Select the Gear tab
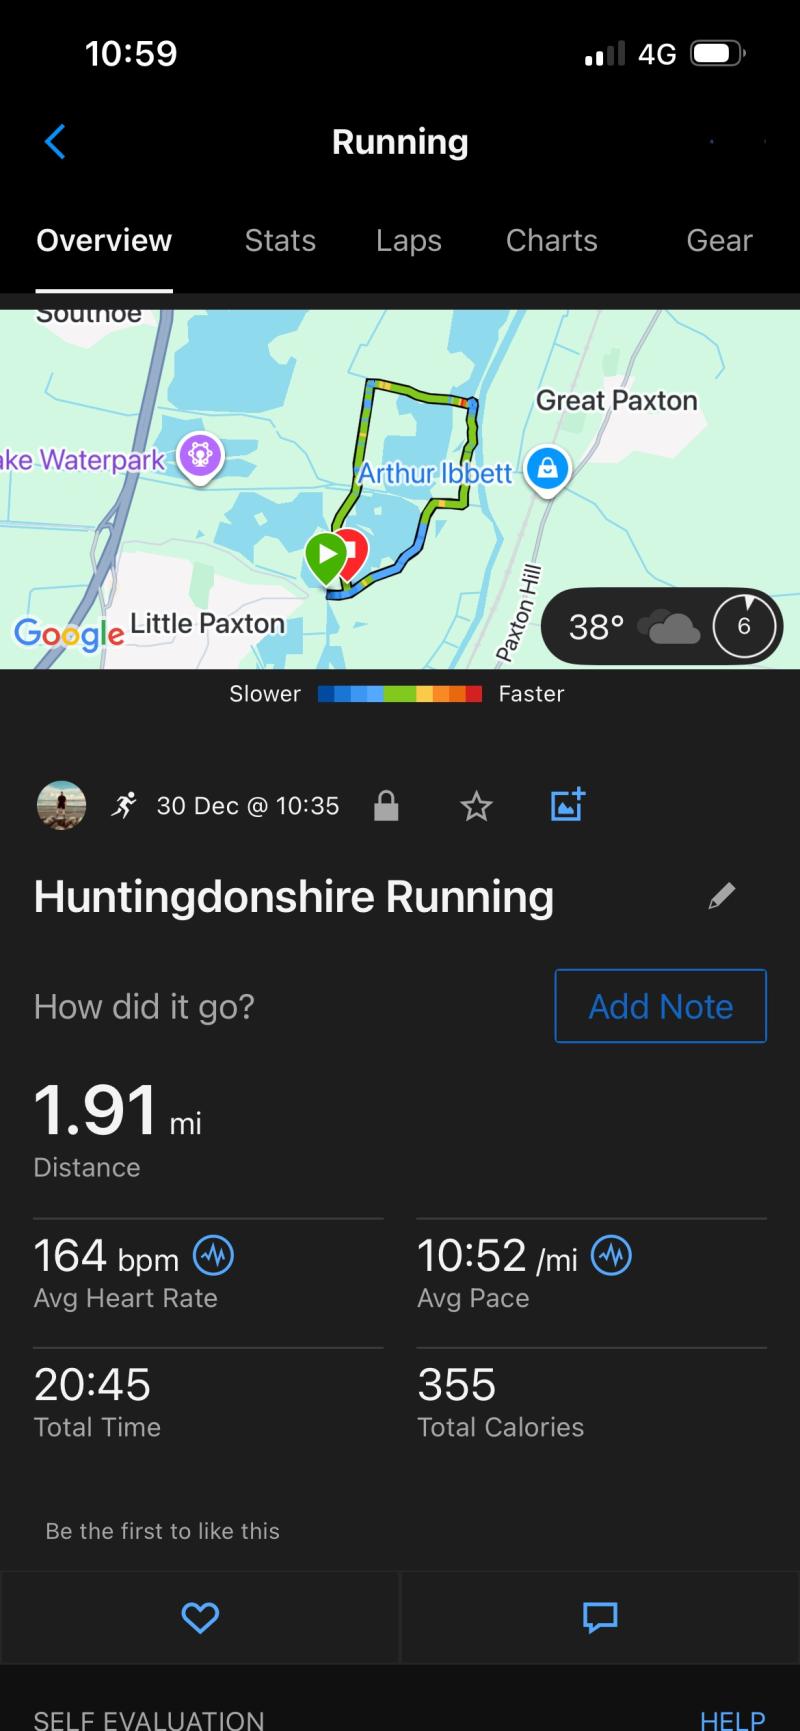The width and height of the screenshot is (800, 1731). point(719,241)
